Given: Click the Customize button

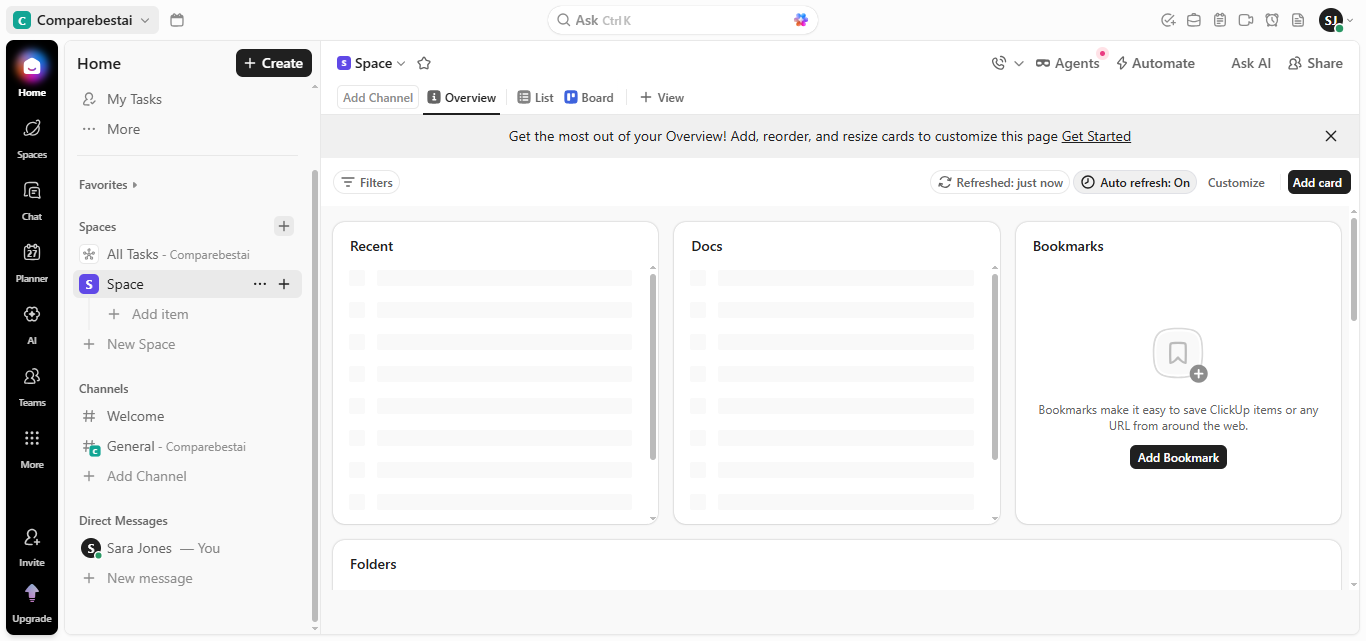Looking at the screenshot, I should click(x=1236, y=182).
